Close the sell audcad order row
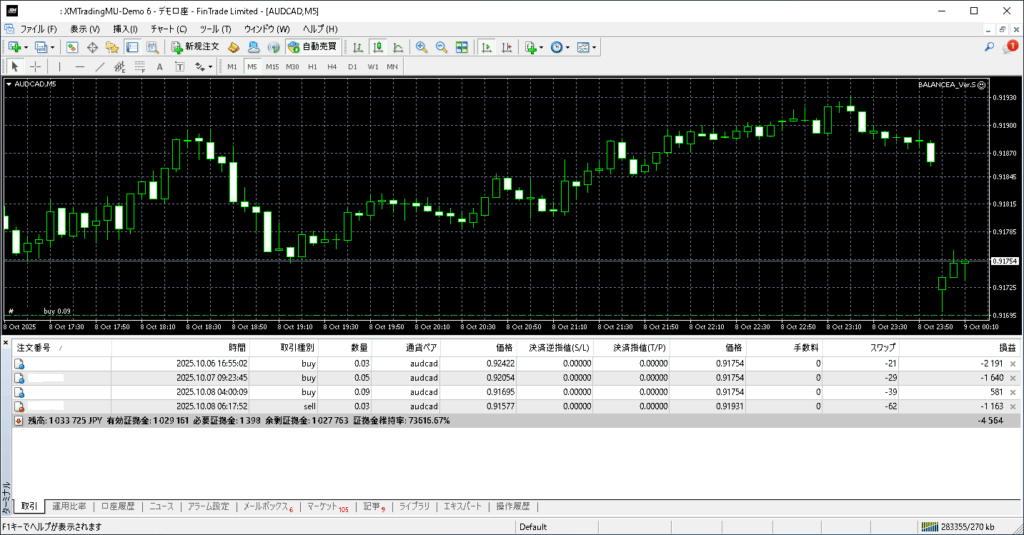This screenshot has width=1024, height=535. [x=1013, y=407]
